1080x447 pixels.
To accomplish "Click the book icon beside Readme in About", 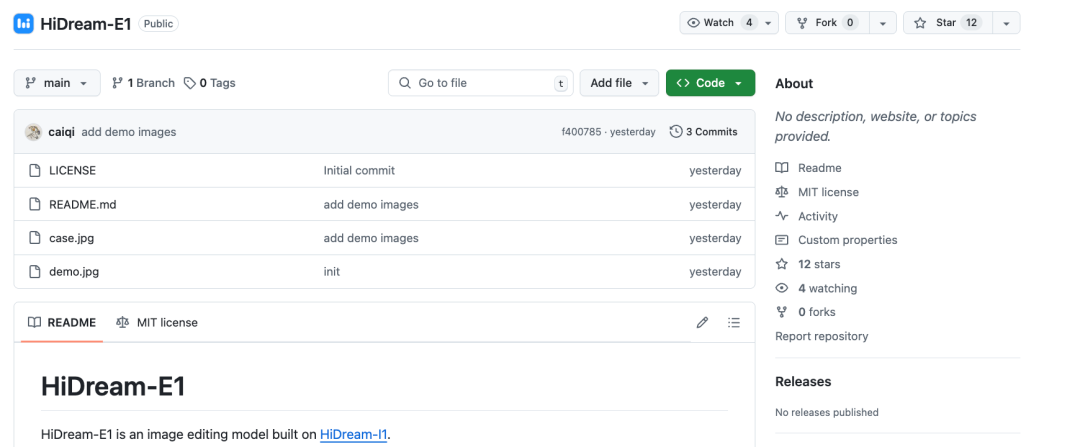I will point(782,168).
